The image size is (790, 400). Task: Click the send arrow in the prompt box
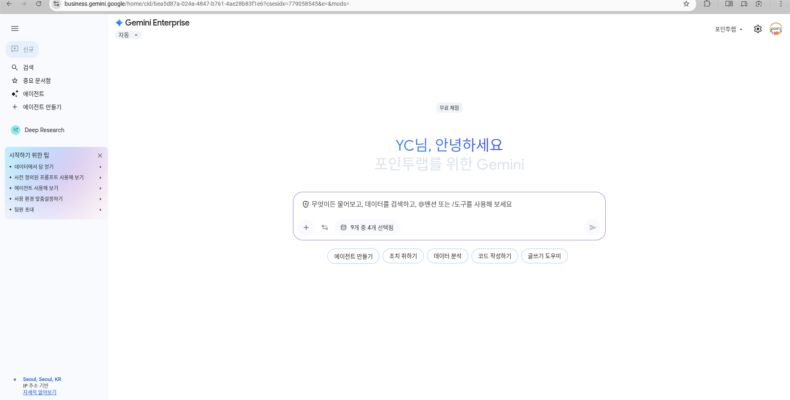(592, 227)
